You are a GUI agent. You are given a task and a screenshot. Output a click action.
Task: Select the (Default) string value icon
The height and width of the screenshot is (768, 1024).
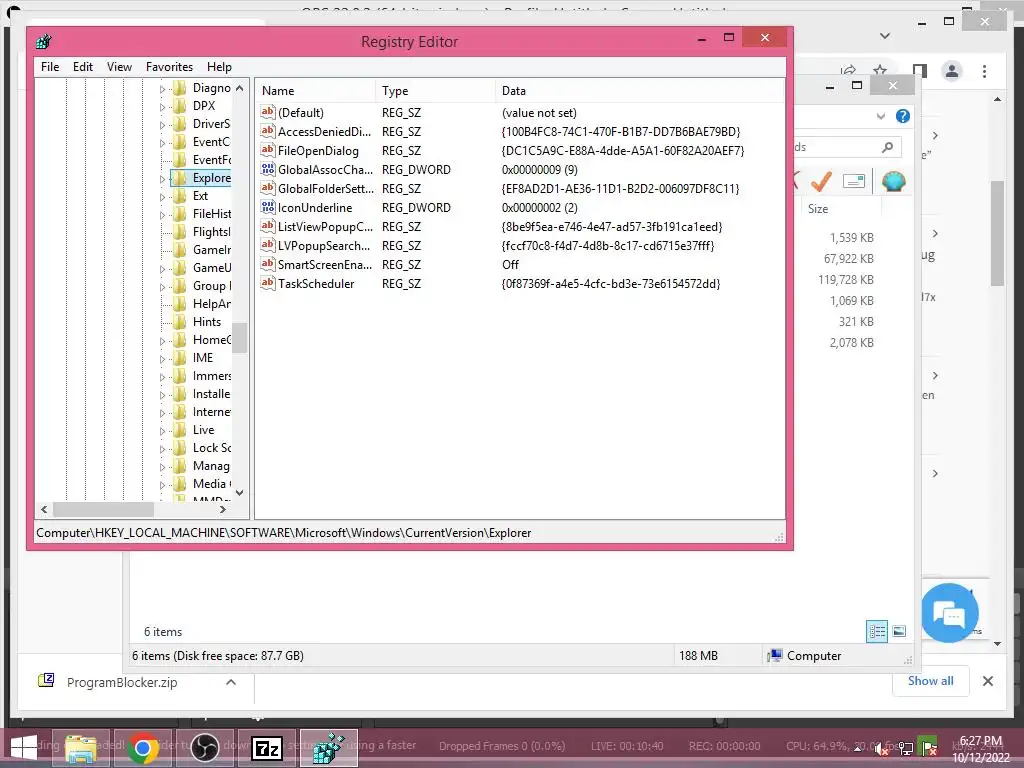(x=268, y=112)
